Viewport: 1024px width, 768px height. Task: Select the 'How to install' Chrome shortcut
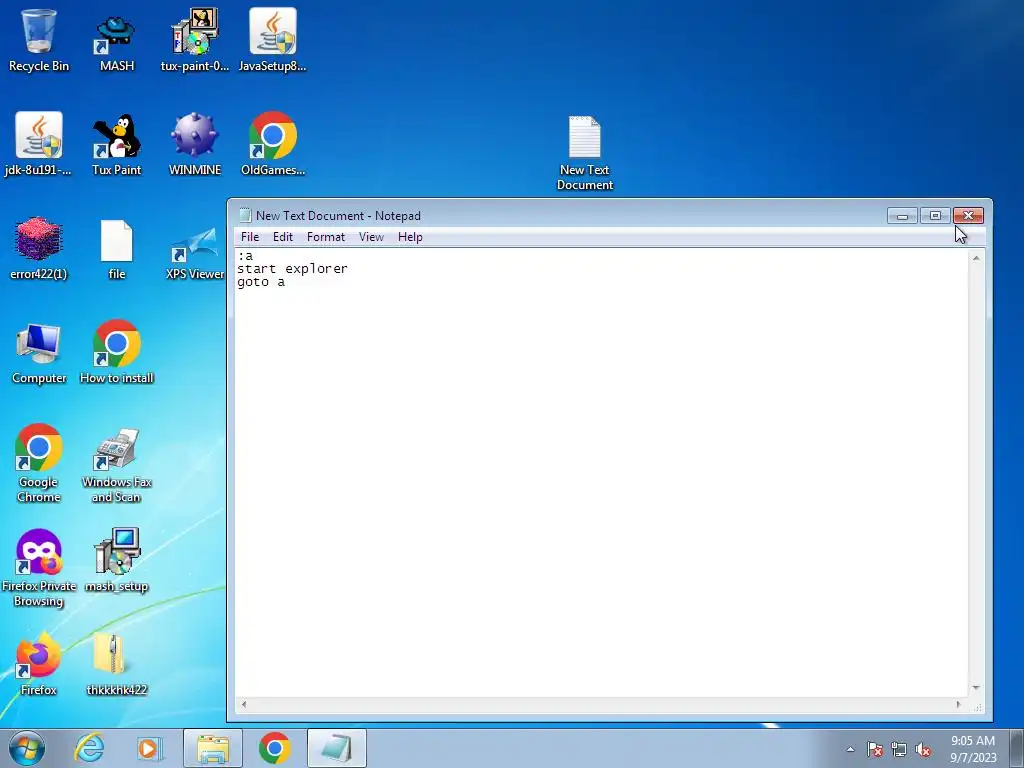click(117, 353)
